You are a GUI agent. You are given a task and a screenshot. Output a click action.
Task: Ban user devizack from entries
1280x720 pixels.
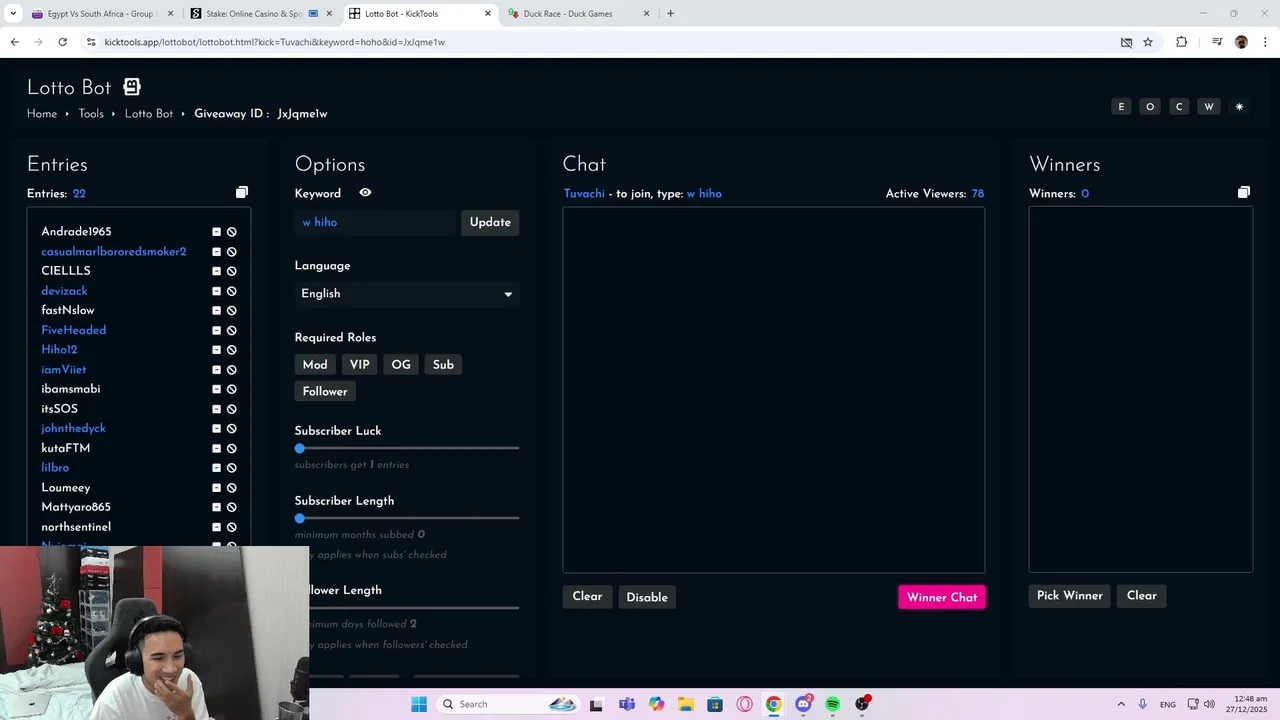pyautogui.click(x=231, y=291)
